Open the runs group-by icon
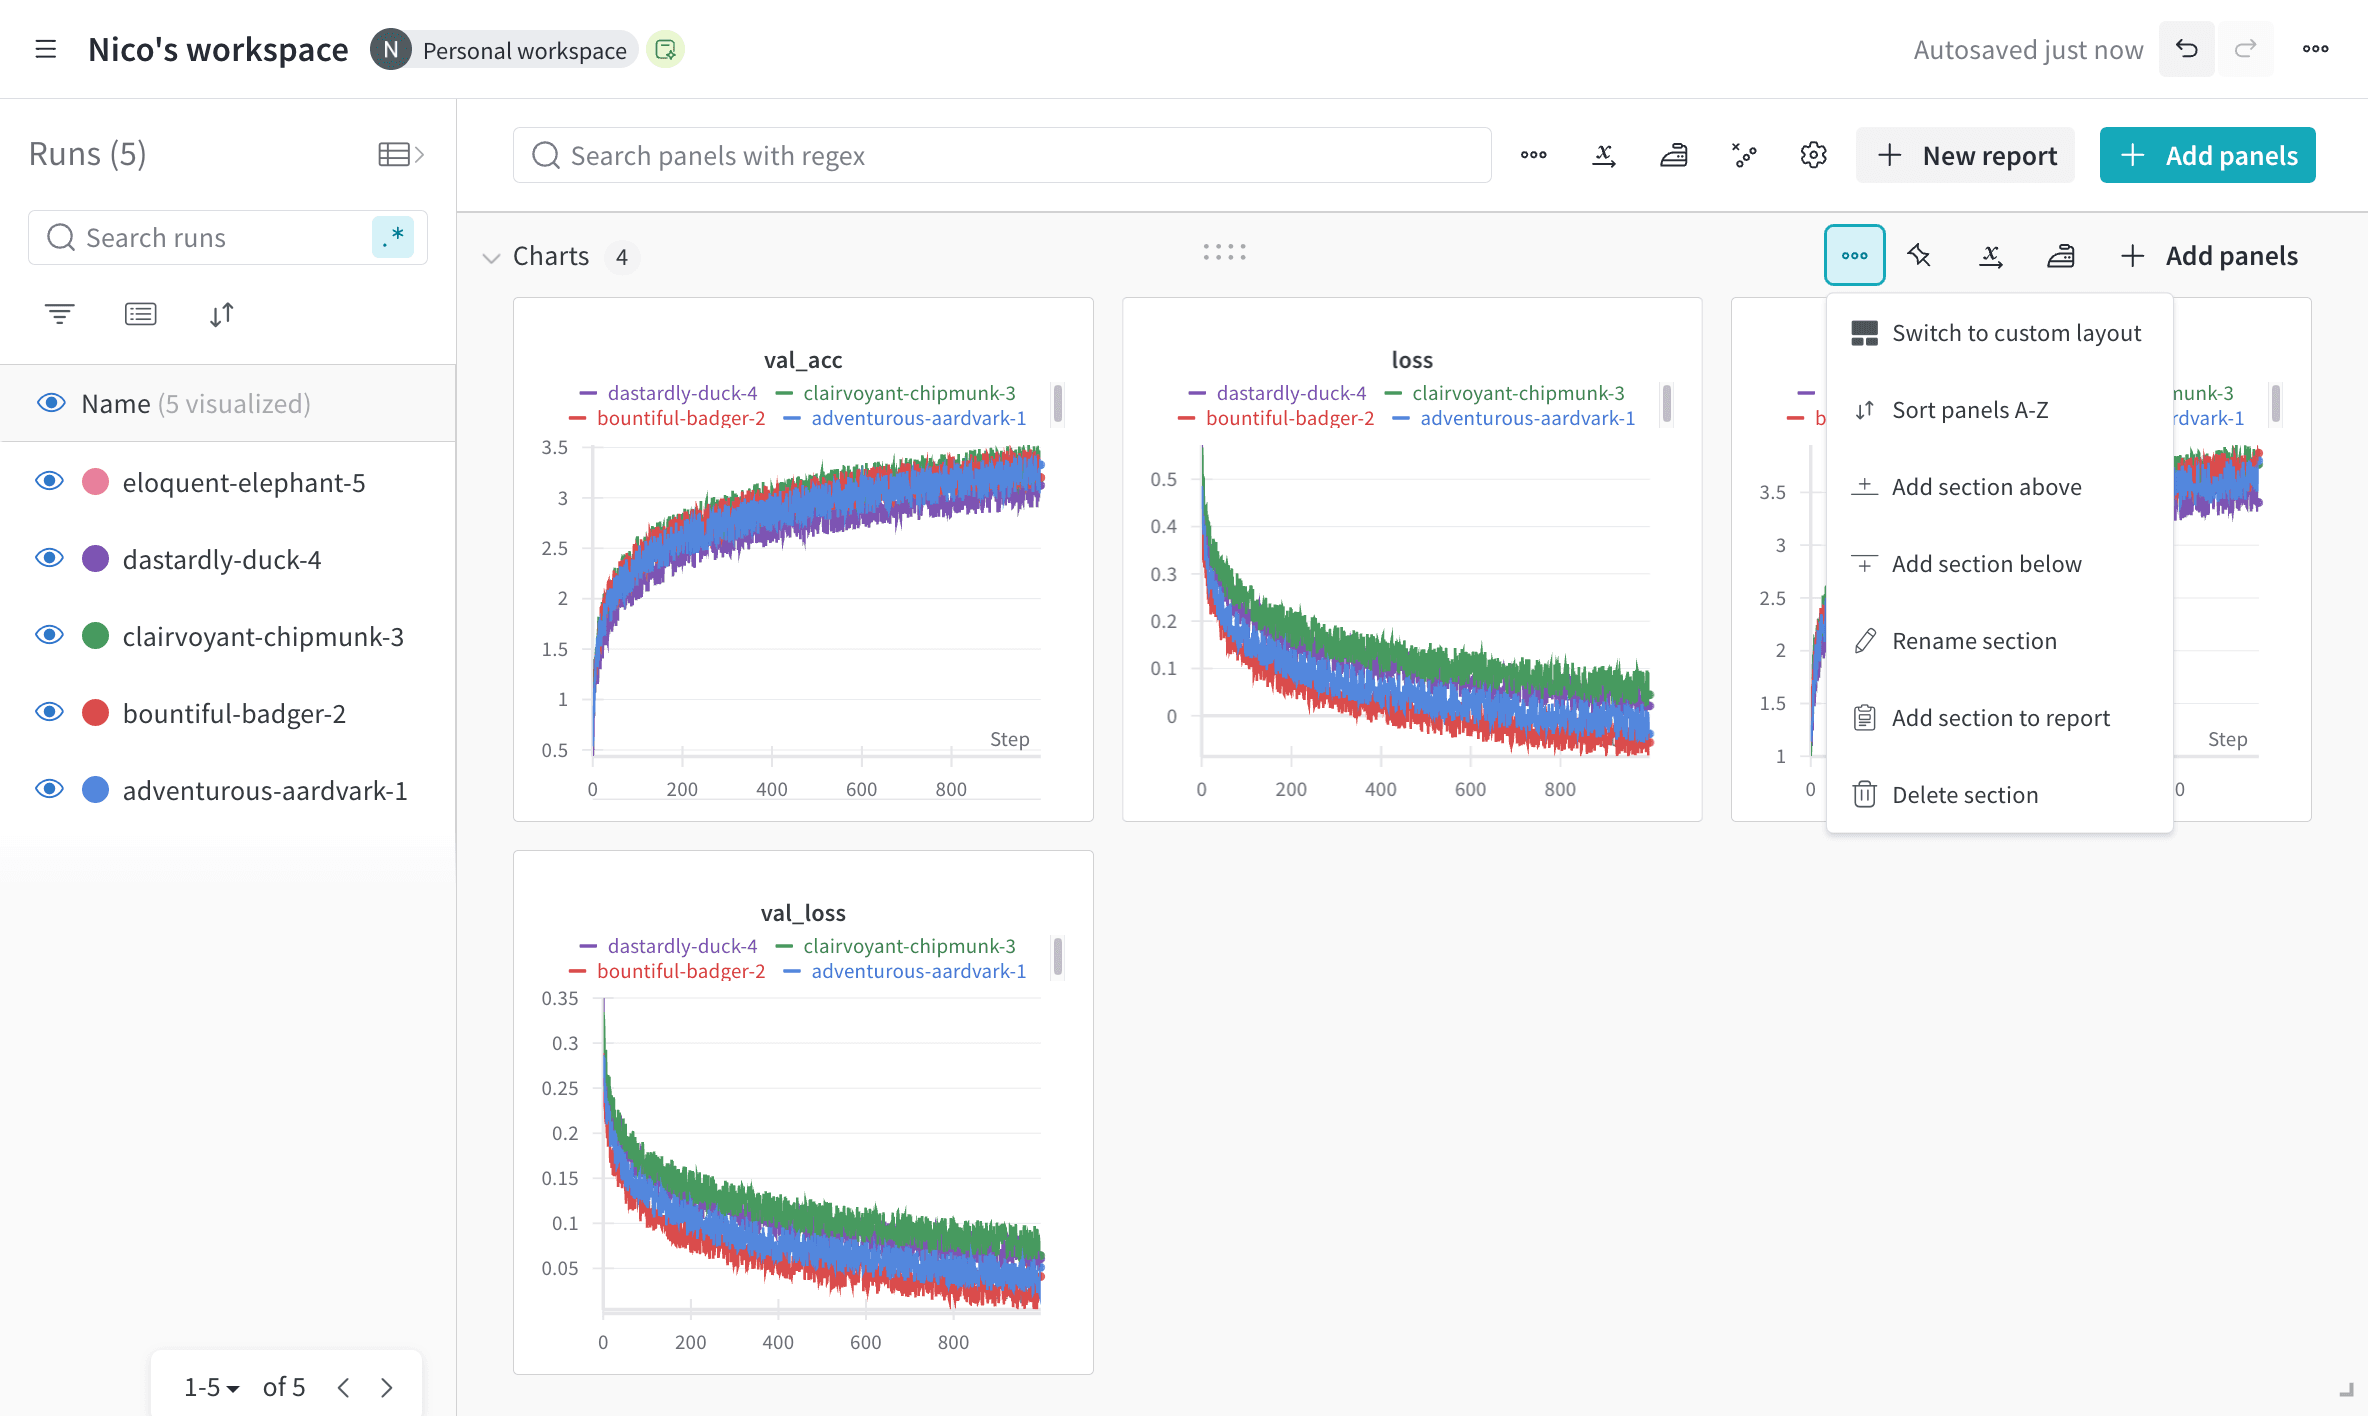Screen dimensions: 2368x1416 (140, 314)
